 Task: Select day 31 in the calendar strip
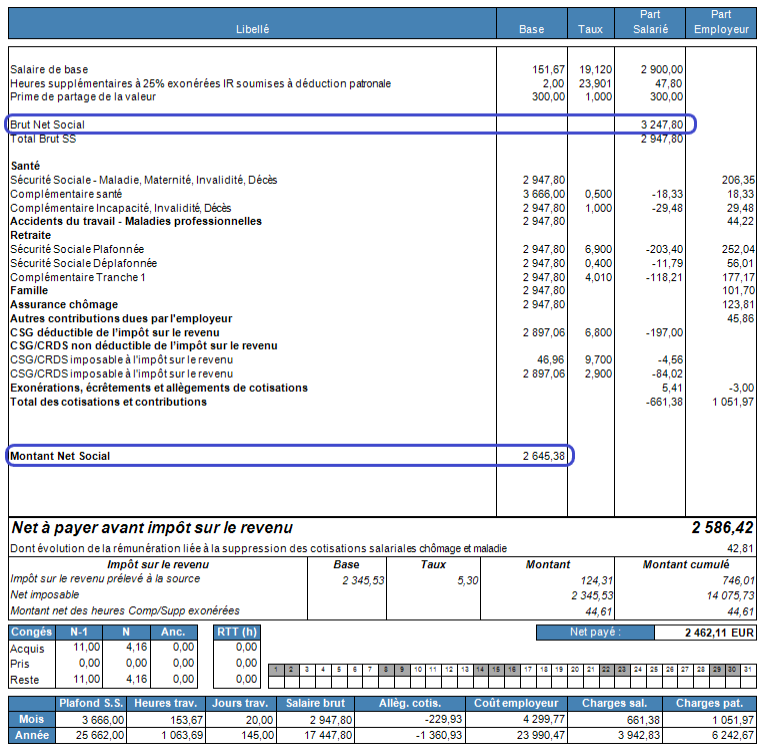click(x=751, y=669)
